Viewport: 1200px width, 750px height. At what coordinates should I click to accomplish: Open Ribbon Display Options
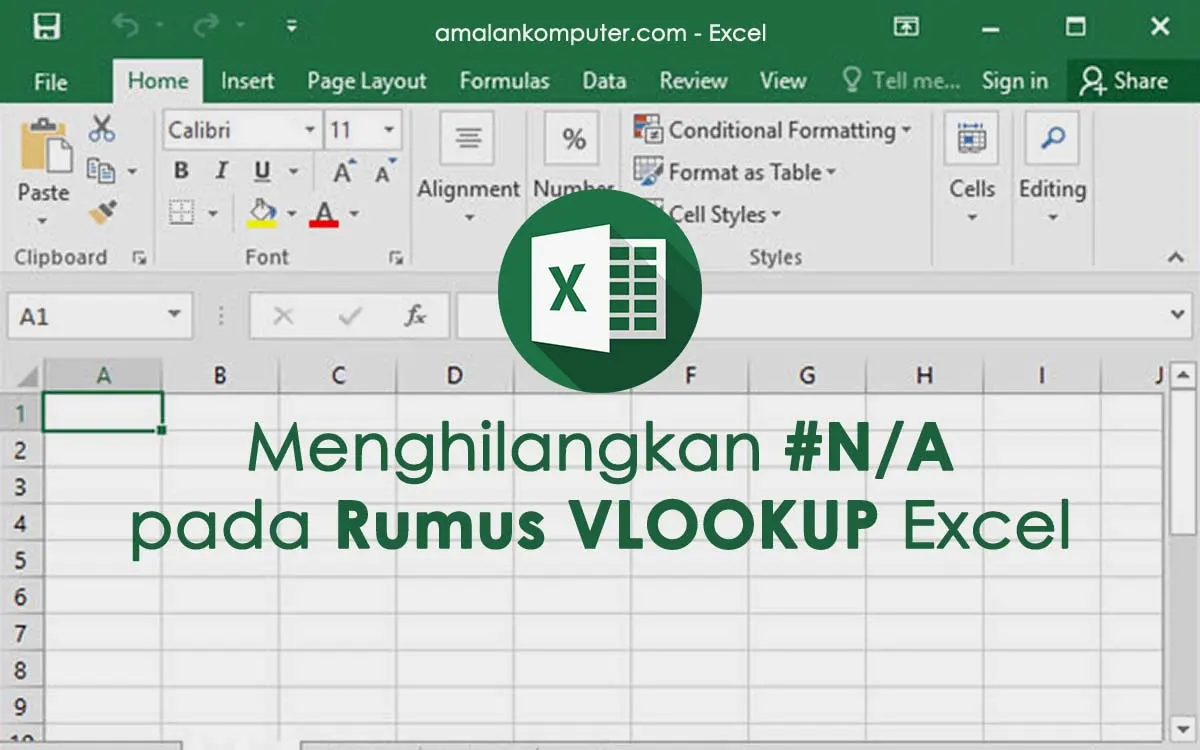(906, 27)
